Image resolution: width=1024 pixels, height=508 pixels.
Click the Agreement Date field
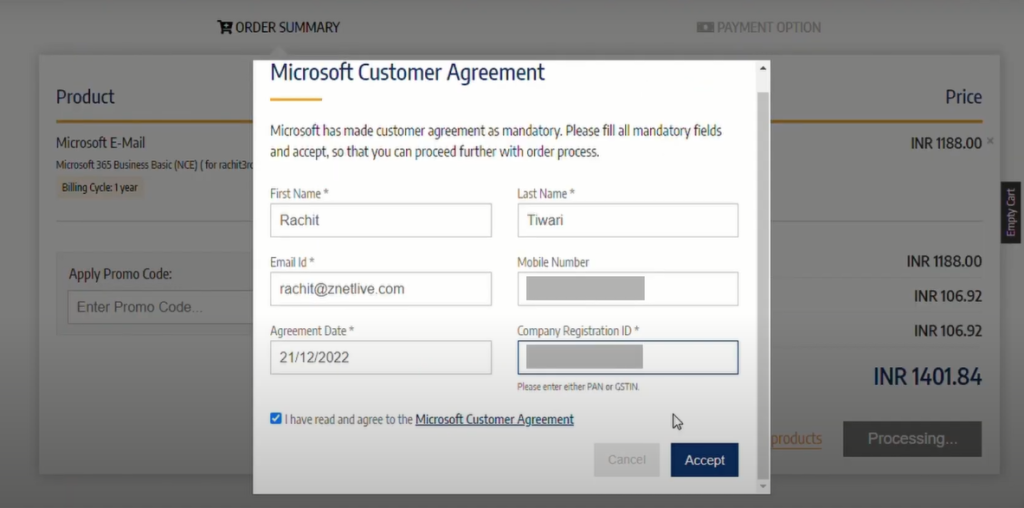coord(381,357)
